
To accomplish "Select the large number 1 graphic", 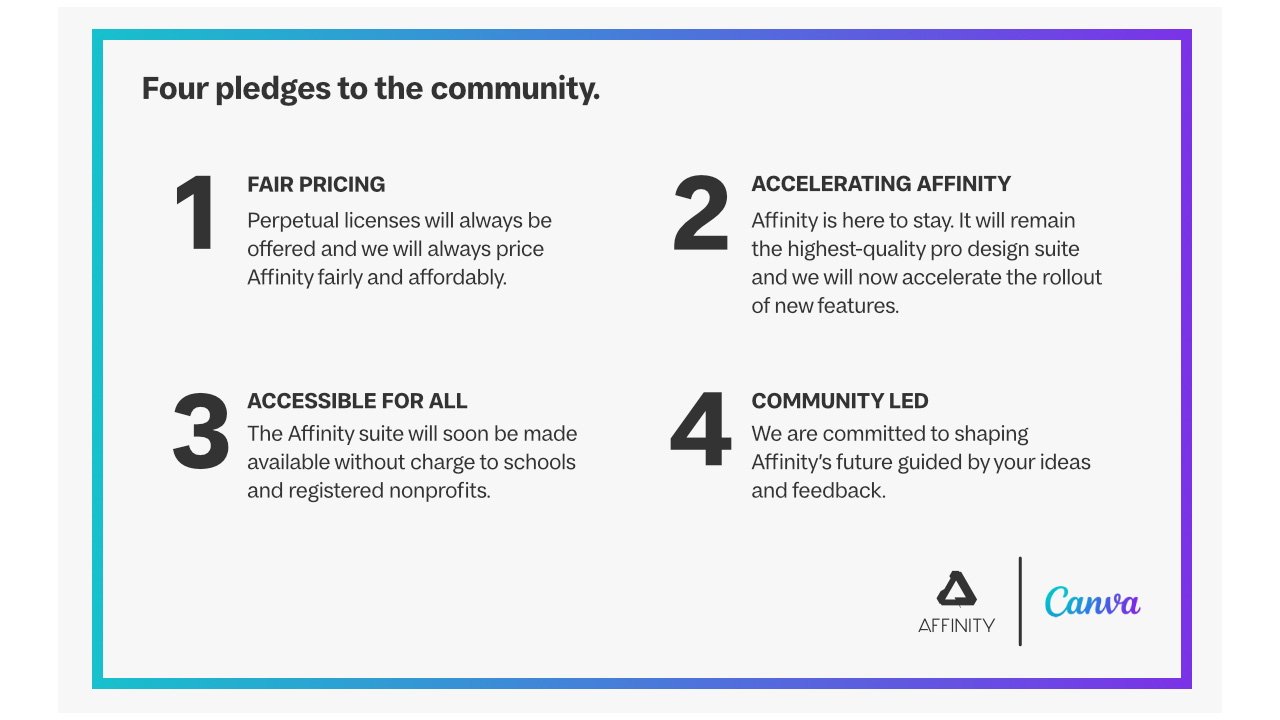I will pyautogui.click(x=194, y=213).
